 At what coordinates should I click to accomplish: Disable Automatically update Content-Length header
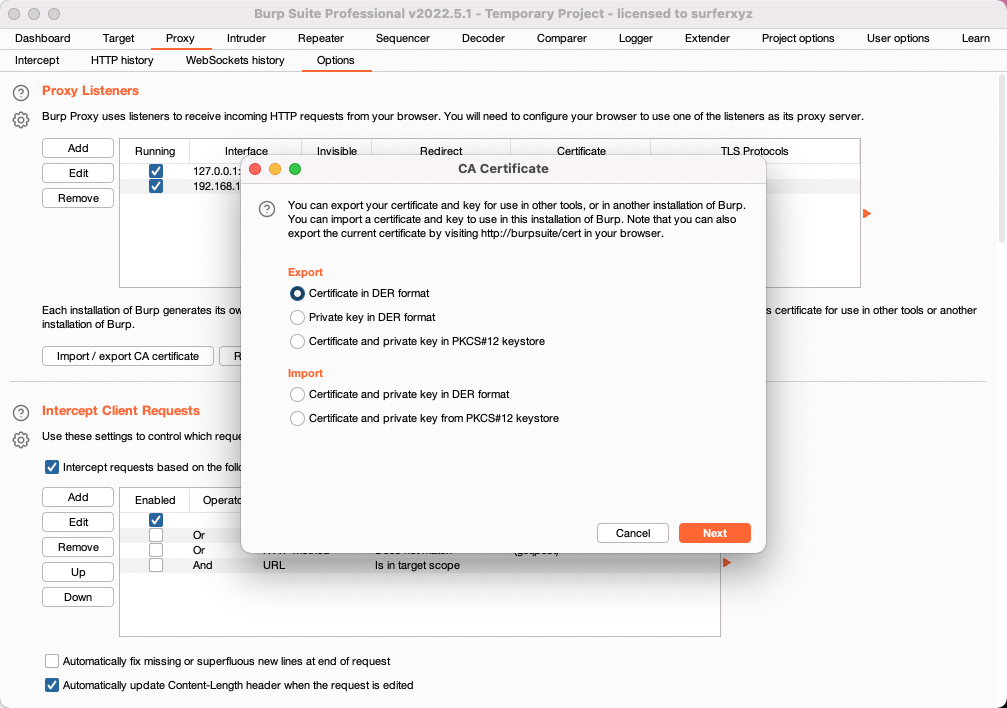point(52,685)
